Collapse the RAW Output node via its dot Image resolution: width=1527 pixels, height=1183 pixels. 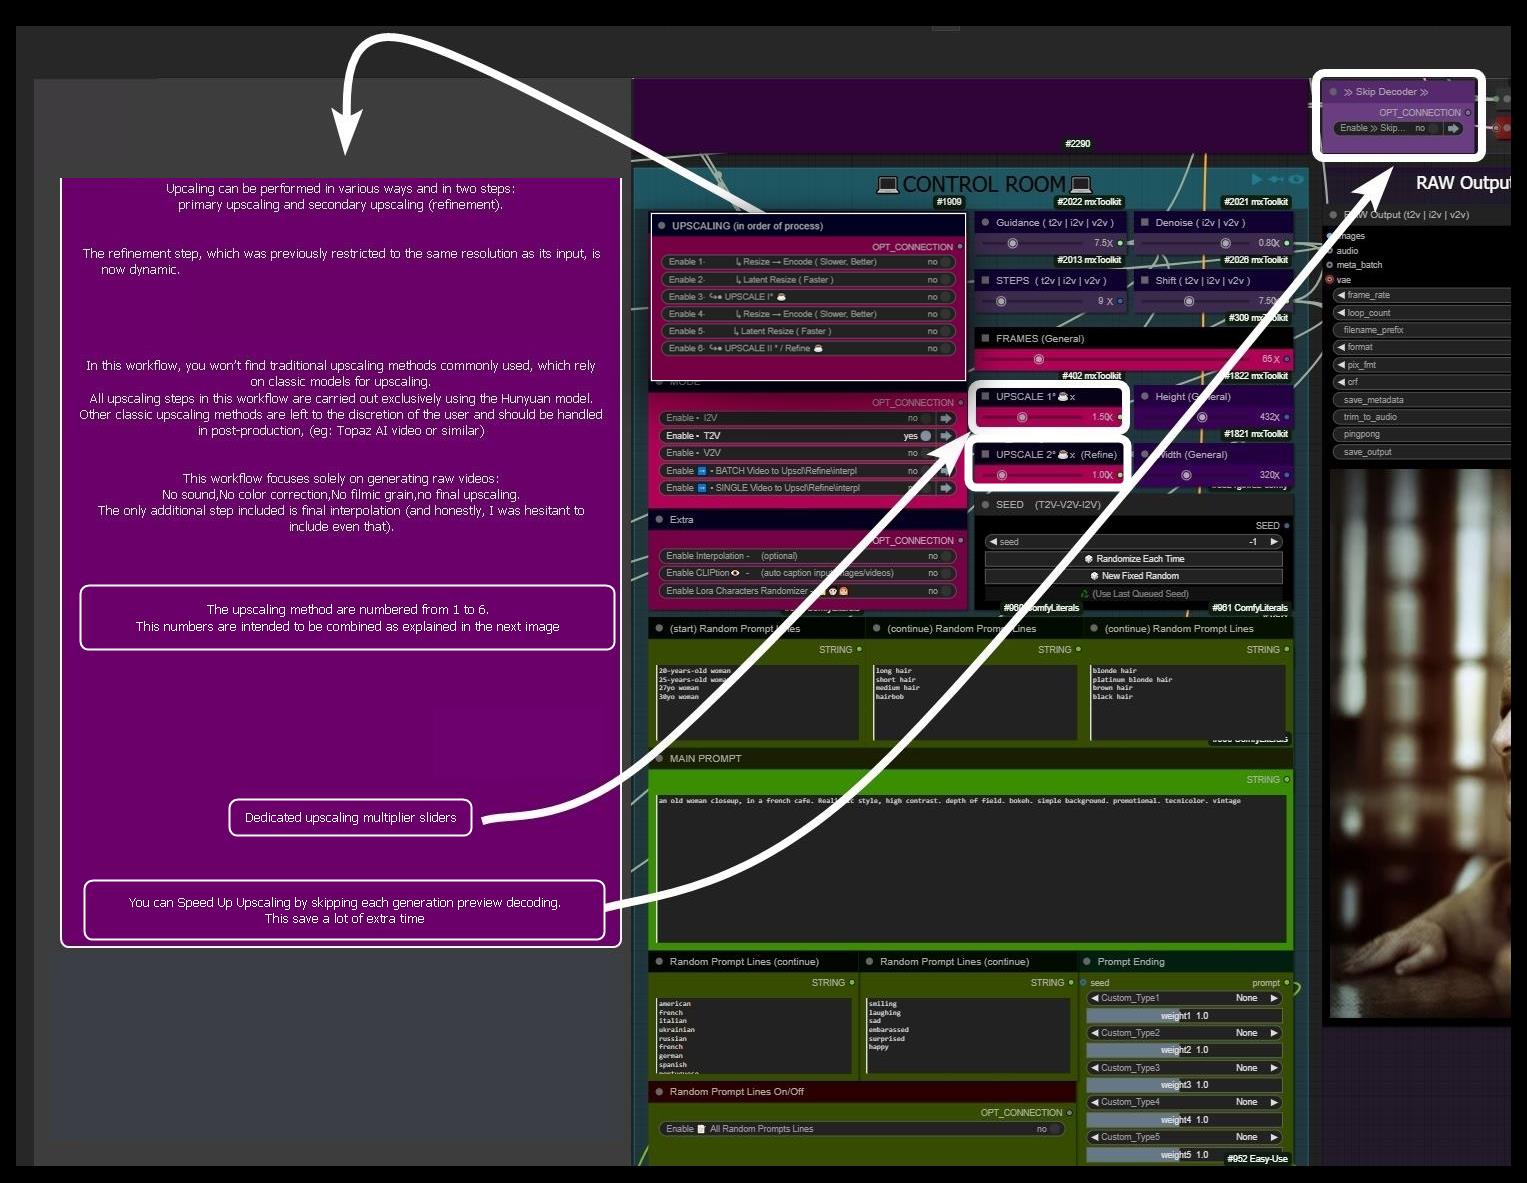(1334, 215)
